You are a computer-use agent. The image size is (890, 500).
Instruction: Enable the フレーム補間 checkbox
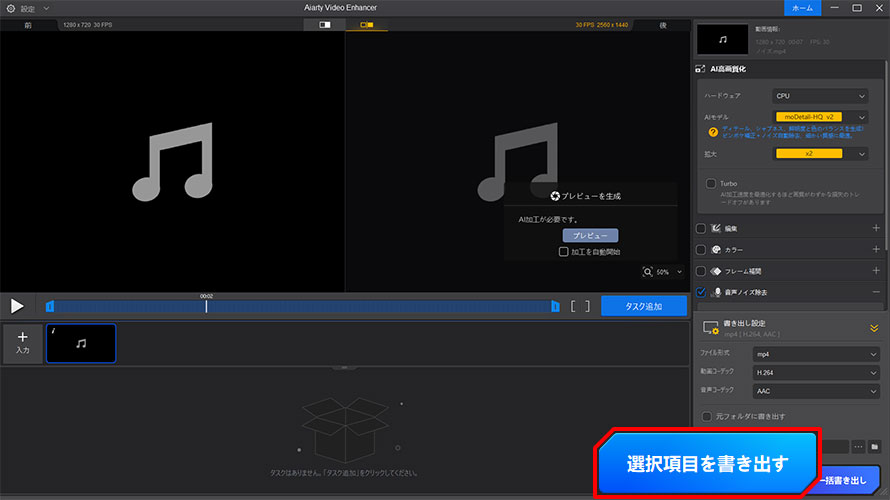click(x=701, y=271)
